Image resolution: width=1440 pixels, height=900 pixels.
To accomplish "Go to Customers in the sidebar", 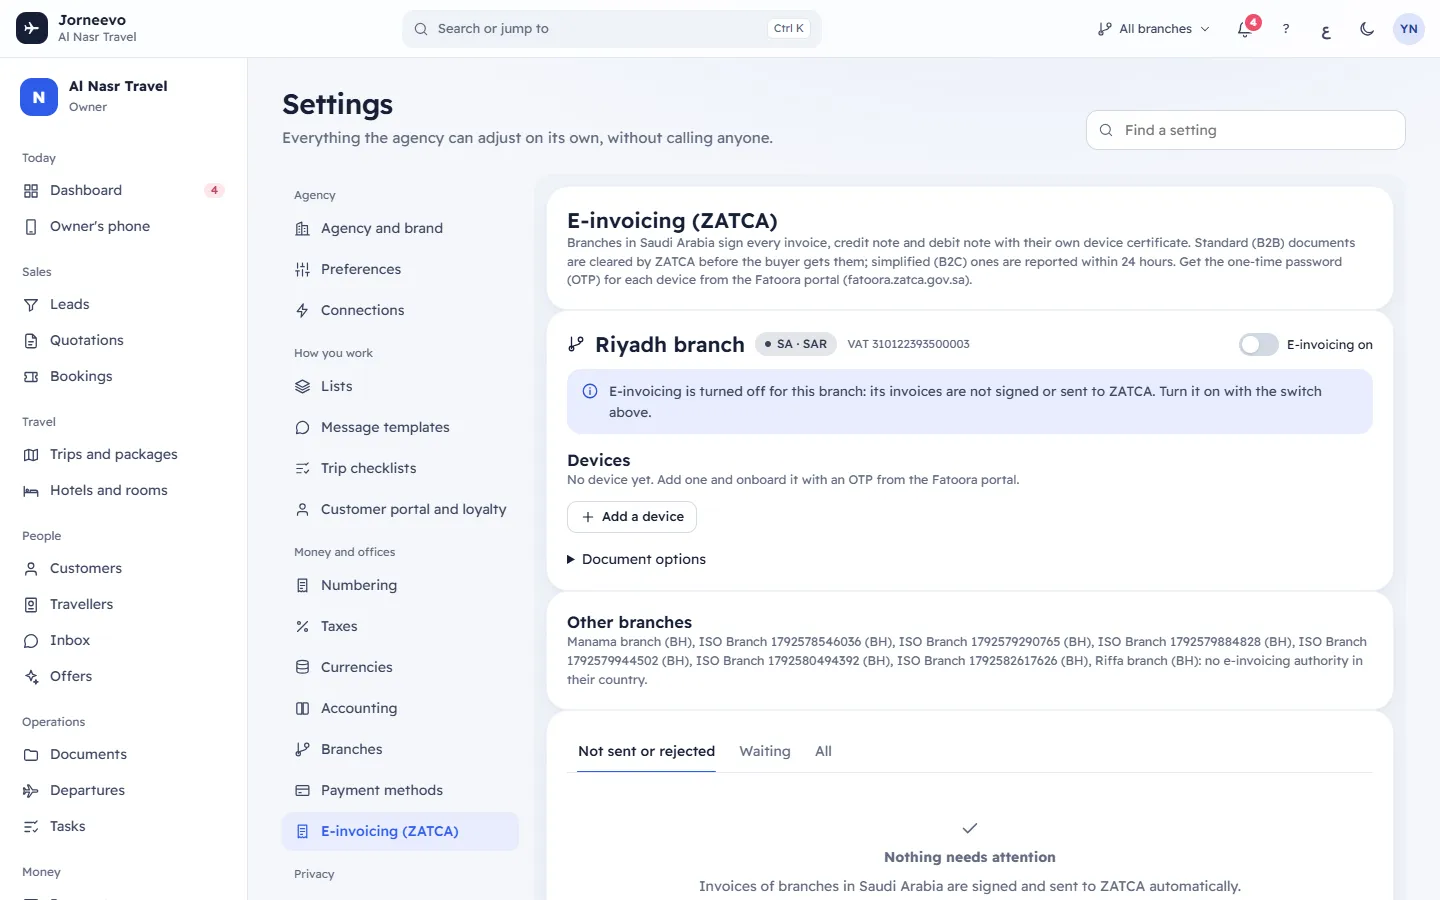I will pos(123,568).
